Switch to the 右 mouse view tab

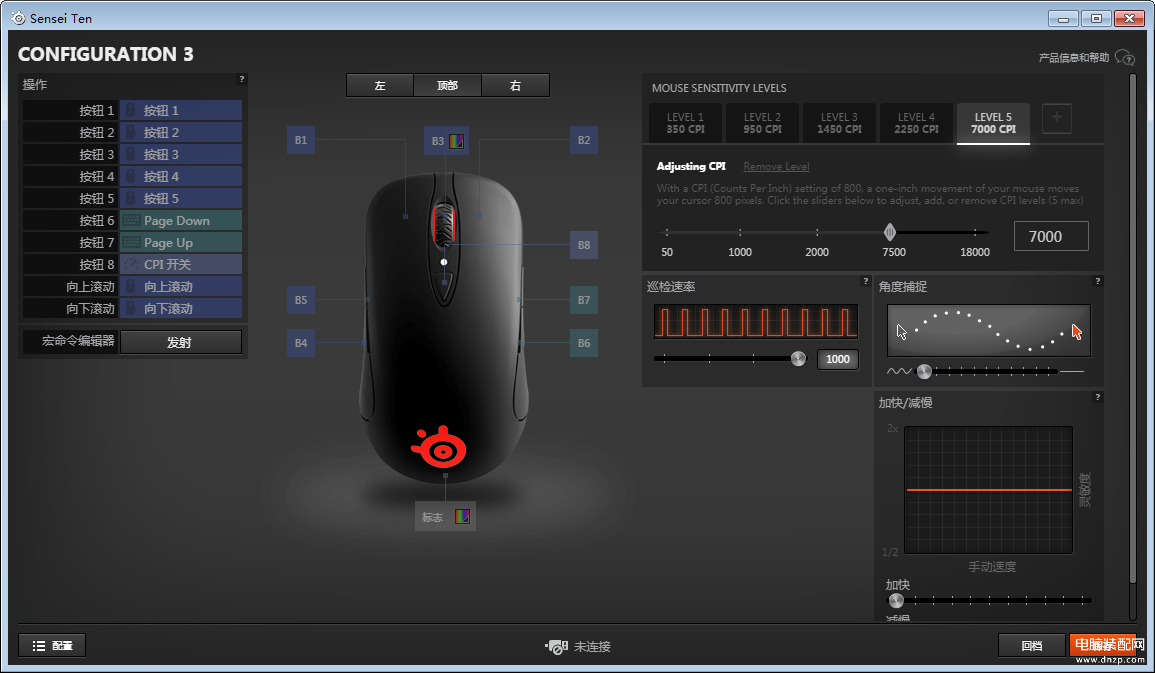(515, 85)
